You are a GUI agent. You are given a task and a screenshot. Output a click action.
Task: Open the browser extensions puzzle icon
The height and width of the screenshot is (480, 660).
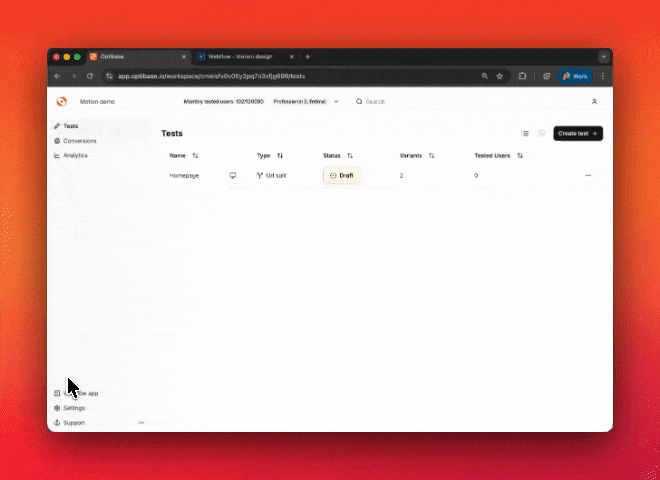pyautogui.click(x=523, y=76)
